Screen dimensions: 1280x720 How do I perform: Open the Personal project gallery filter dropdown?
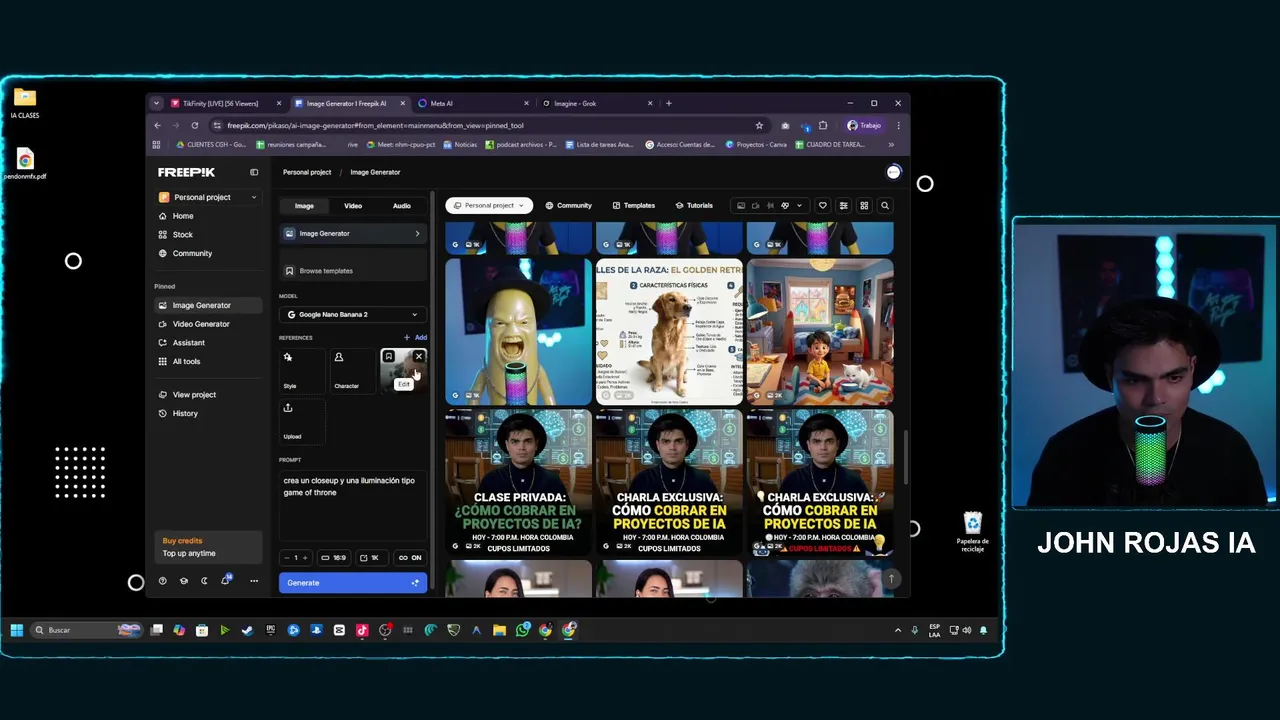coord(489,205)
